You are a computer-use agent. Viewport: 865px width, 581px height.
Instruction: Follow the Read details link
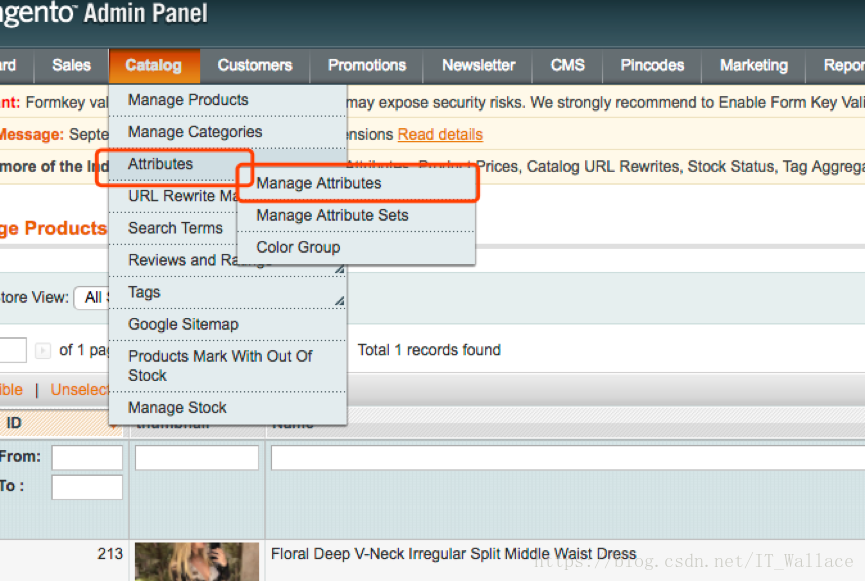[440, 135]
